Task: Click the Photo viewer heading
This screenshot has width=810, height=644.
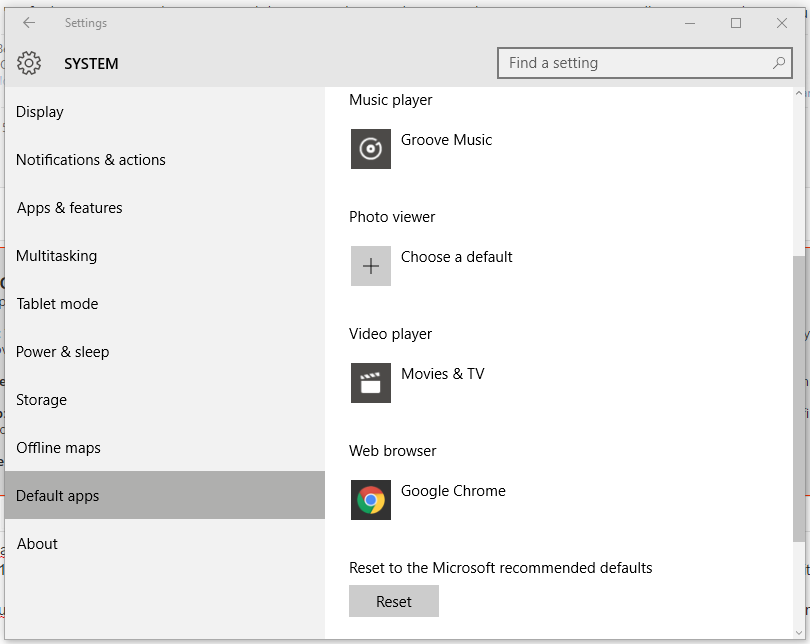Action: coord(392,217)
